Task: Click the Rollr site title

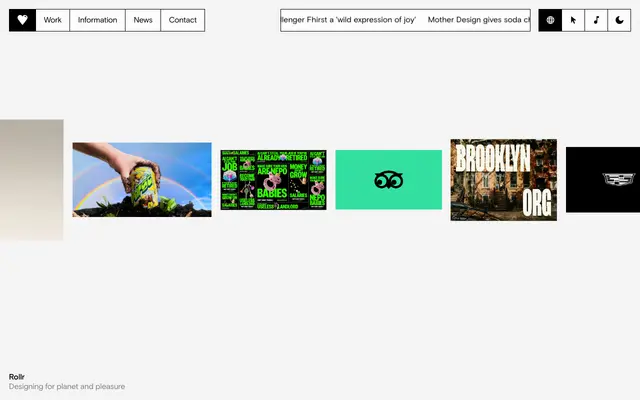Action: [17, 377]
